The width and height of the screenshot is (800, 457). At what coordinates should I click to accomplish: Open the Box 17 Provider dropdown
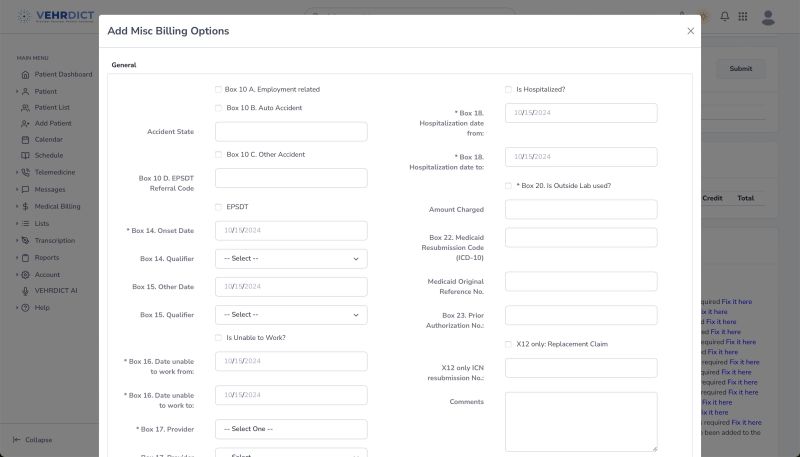(x=291, y=429)
